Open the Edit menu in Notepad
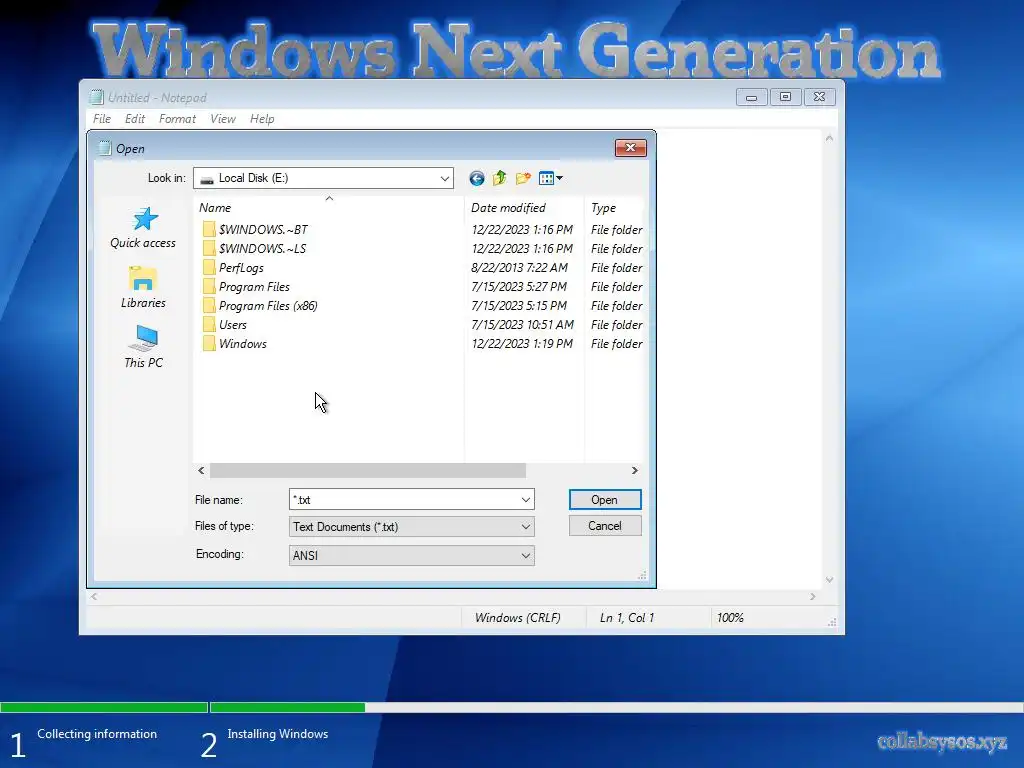The image size is (1024, 768). point(135,119)
